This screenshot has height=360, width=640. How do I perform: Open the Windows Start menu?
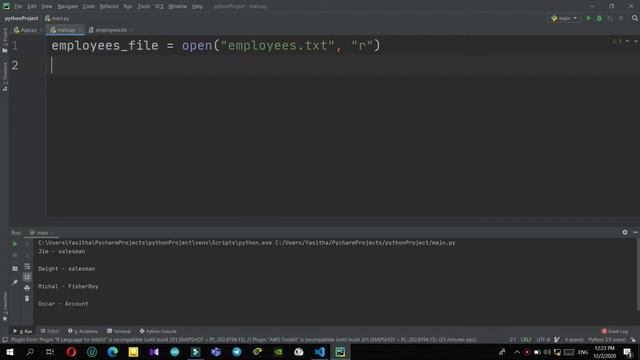coord(10,352)
